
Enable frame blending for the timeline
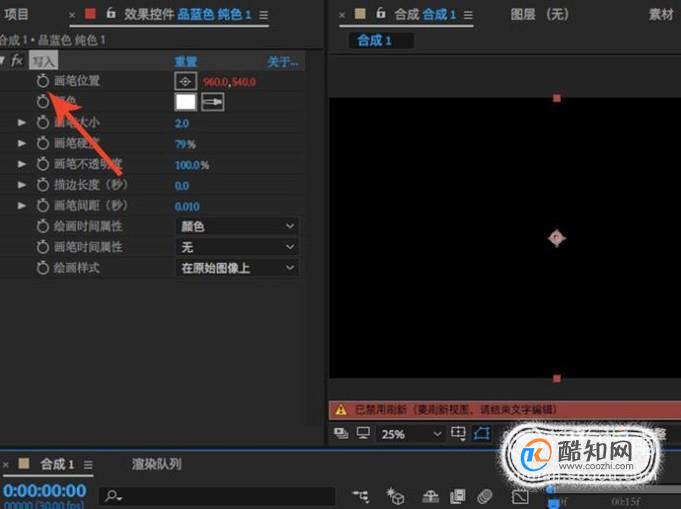coord(457,496)
